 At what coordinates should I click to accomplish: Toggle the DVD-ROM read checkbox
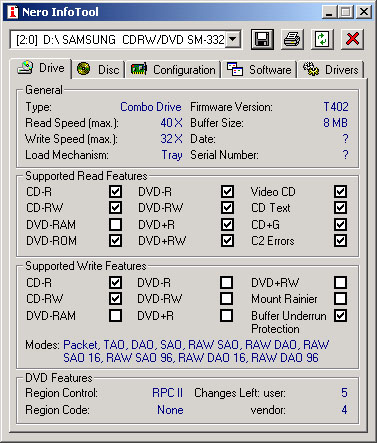click(115, 240)
